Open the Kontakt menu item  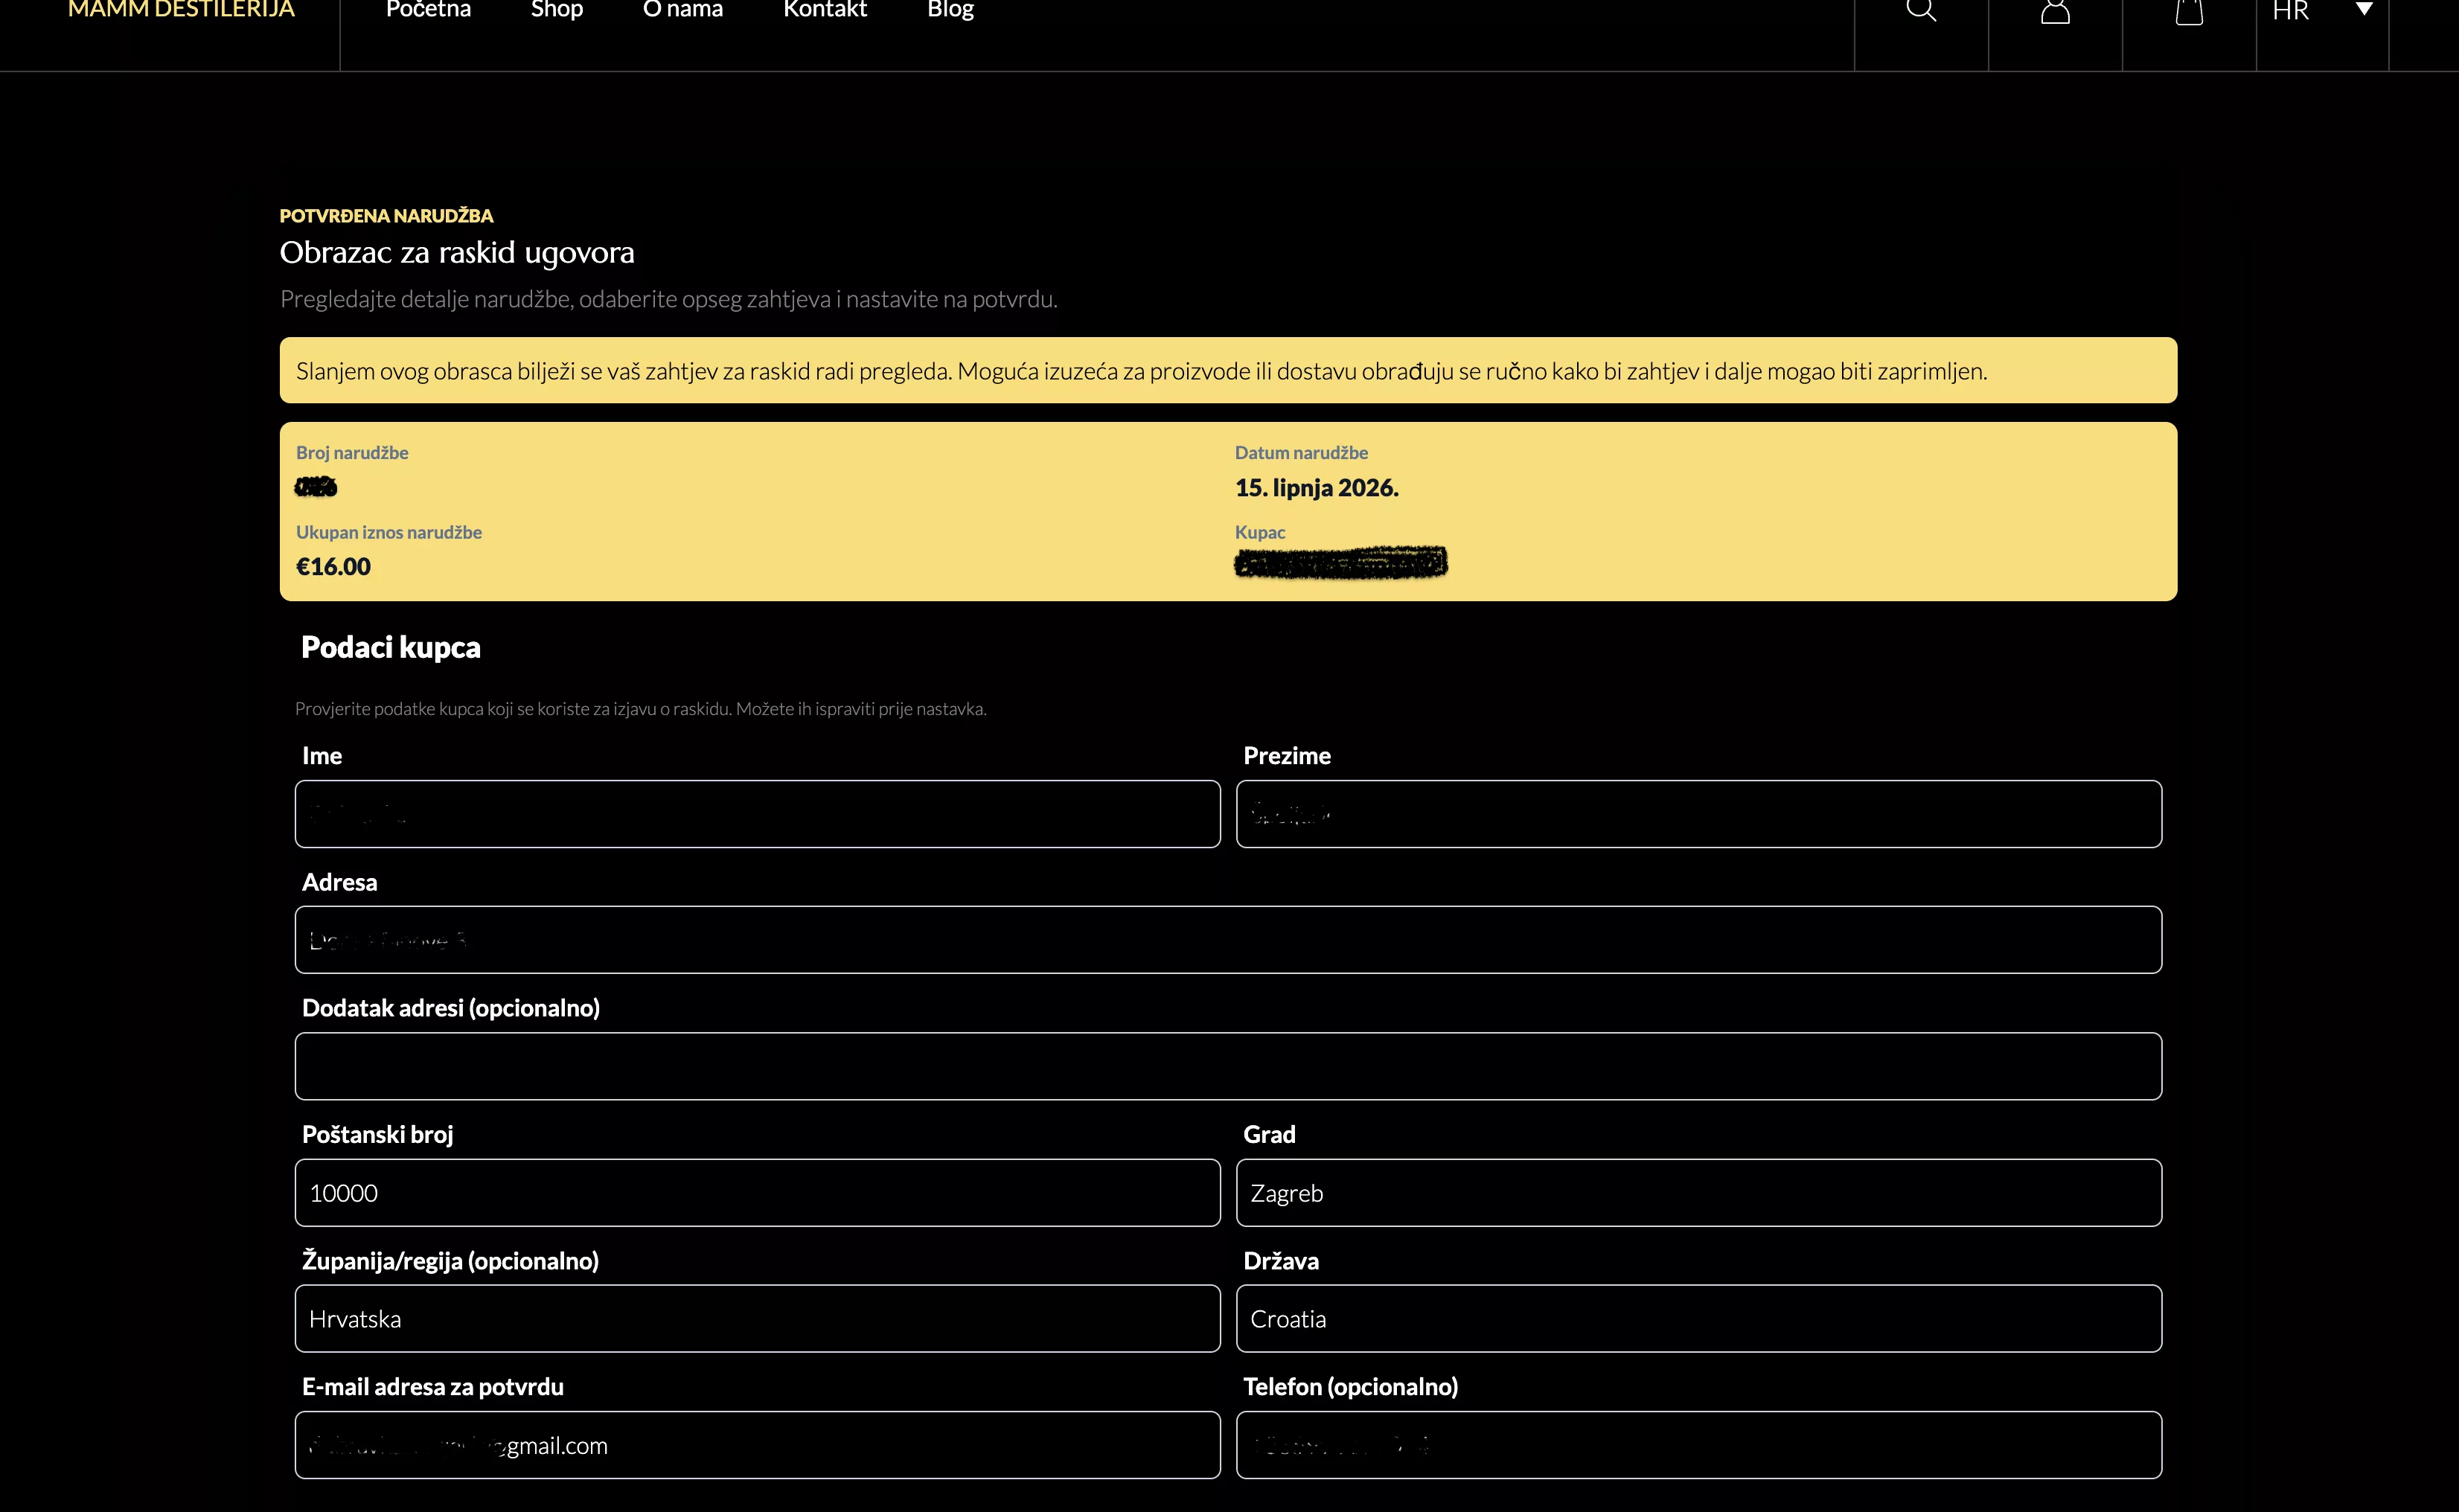tap(825, 10)
